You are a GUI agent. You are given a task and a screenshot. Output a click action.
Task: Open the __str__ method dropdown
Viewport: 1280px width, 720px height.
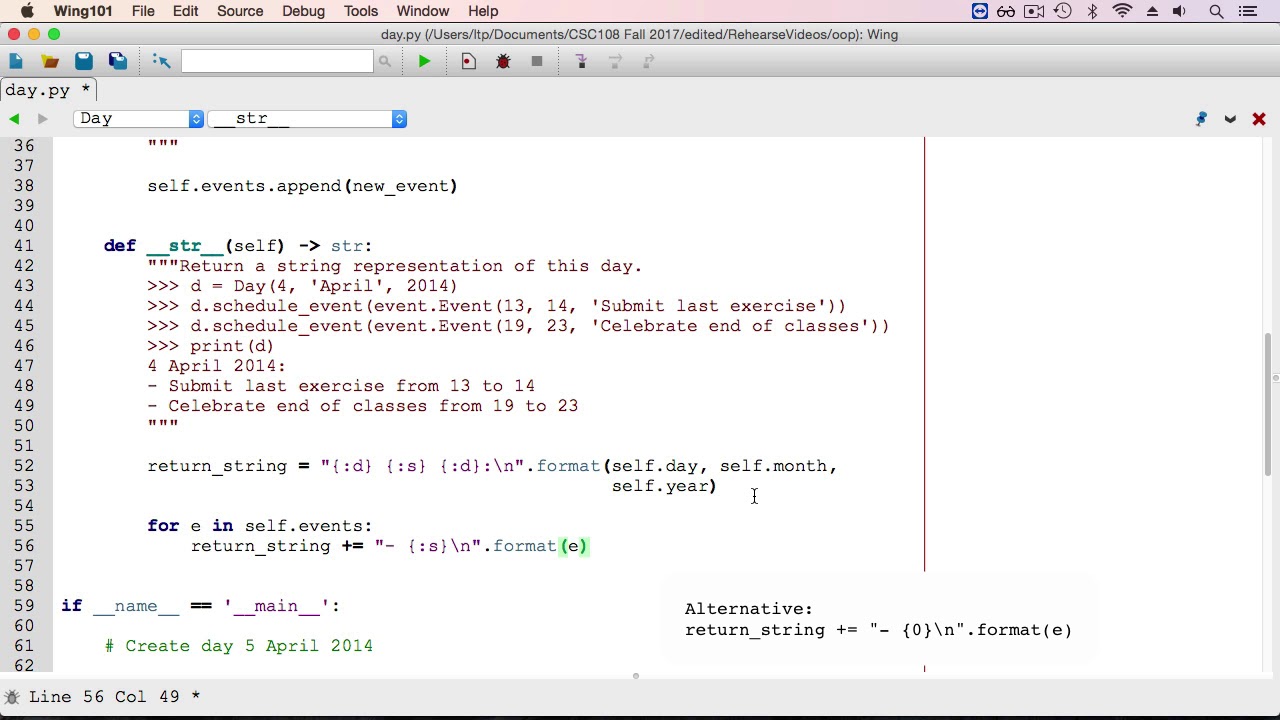[x=307, y=119]
